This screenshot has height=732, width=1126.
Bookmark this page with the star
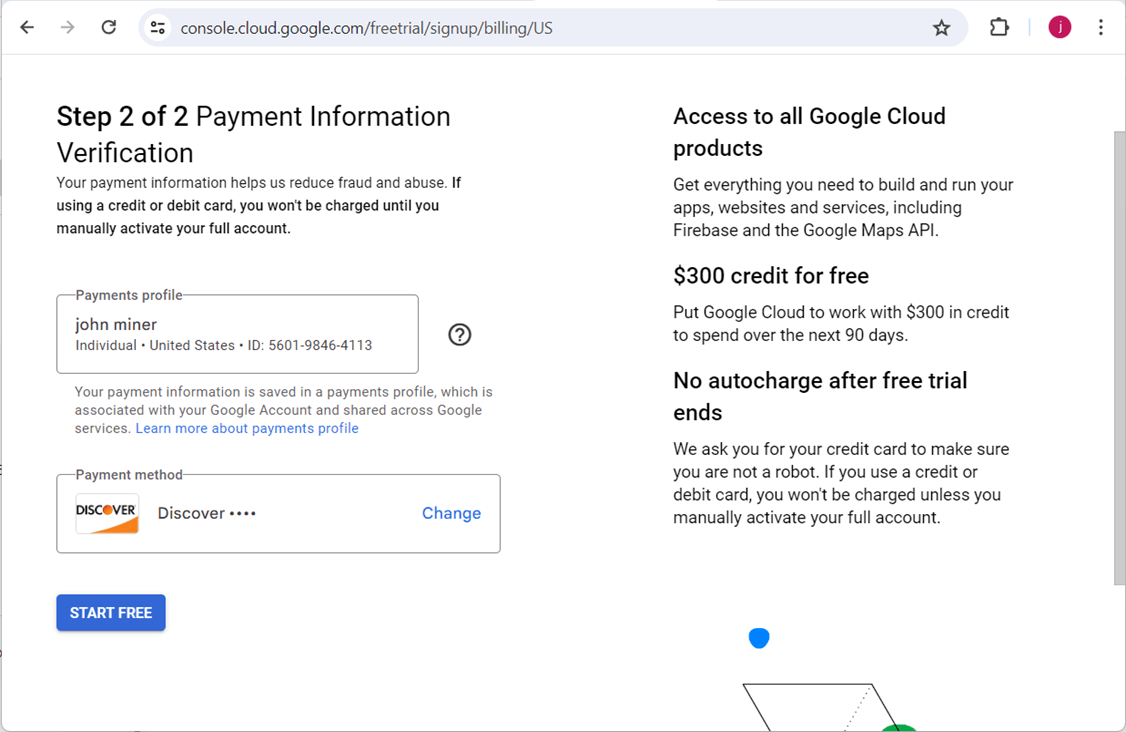click(941, 28)
